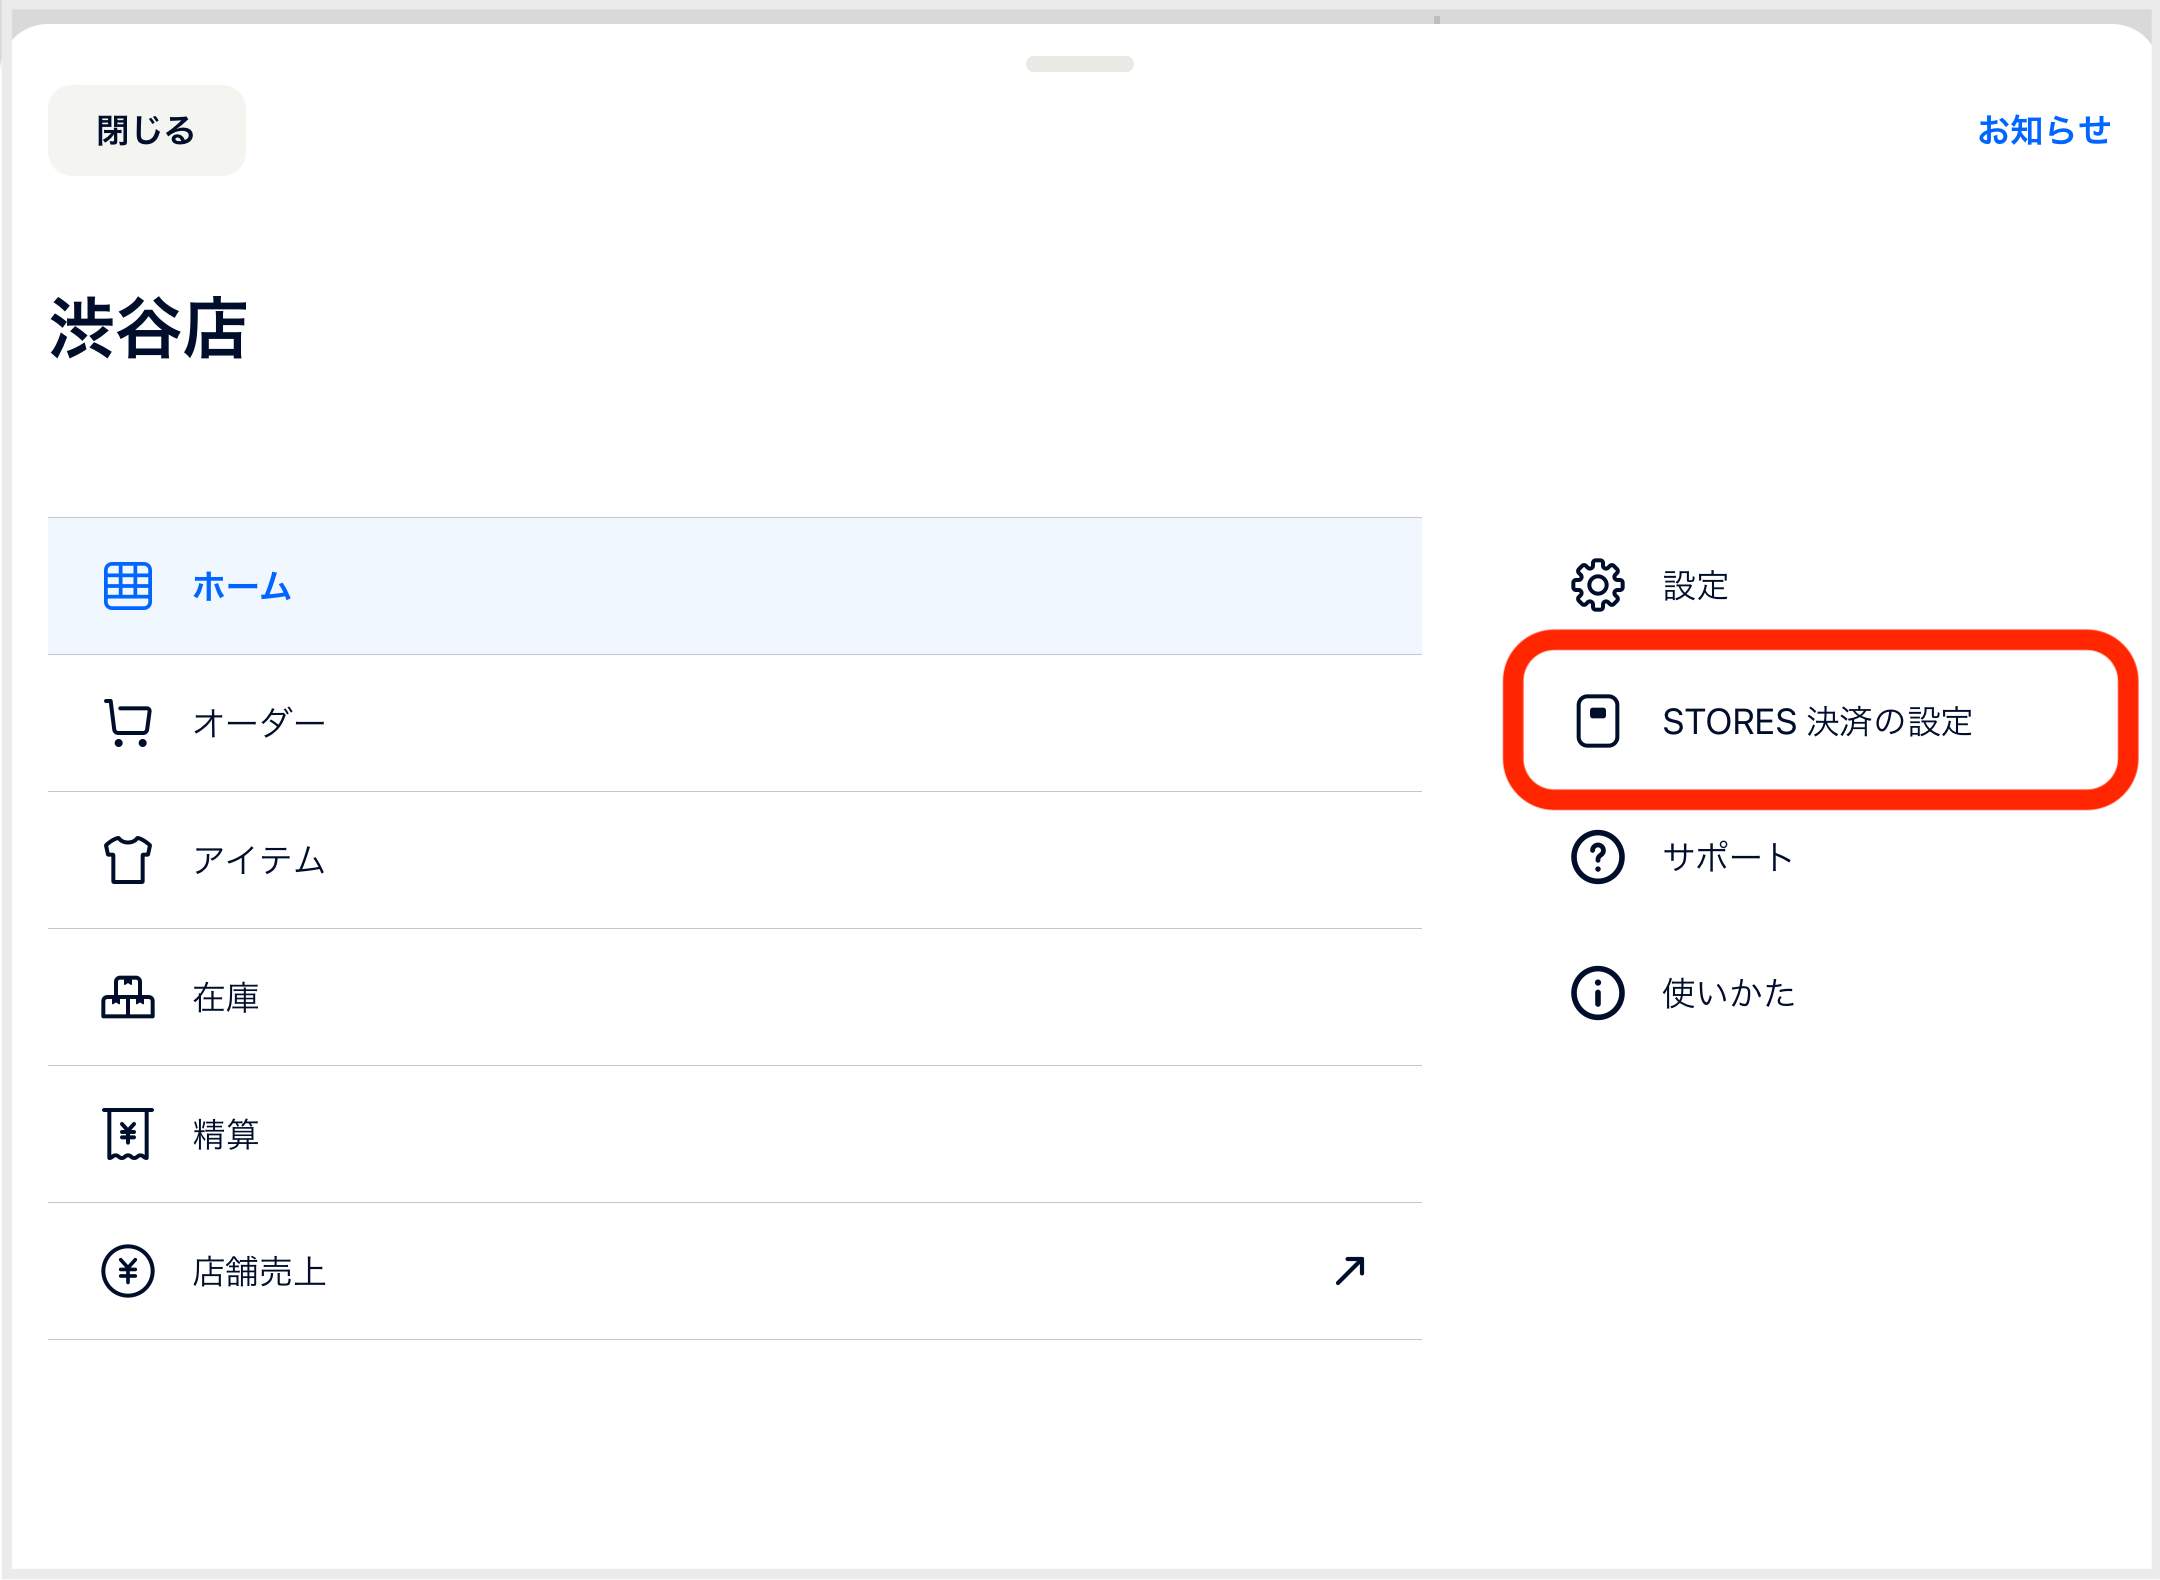Click the オーダー shopping cart icon
2160x1580 pixels.
pos(128,723)
